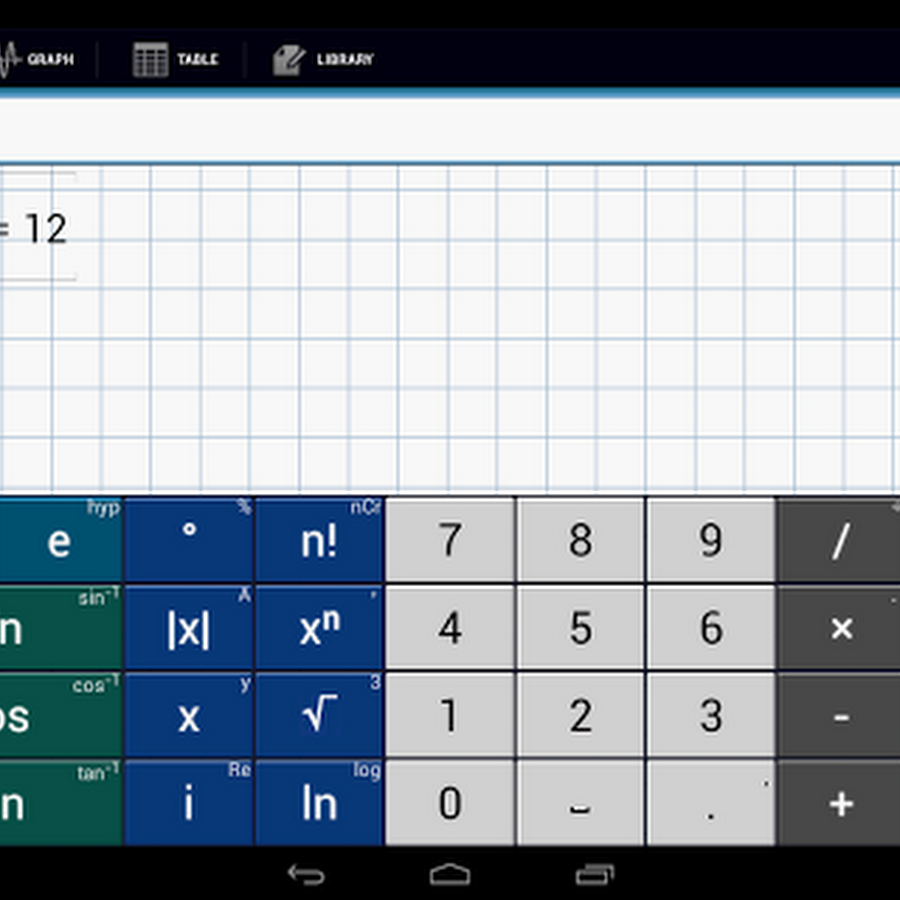Tap the recent apps icon
The height and width of the screenshot is (900, 900).
click(x=595, y=874)
